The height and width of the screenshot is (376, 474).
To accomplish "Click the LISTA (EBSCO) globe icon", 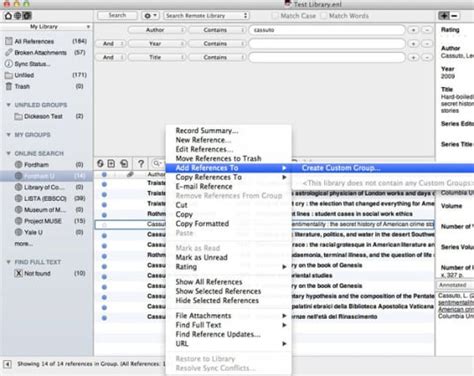I will tap(19, 198).
